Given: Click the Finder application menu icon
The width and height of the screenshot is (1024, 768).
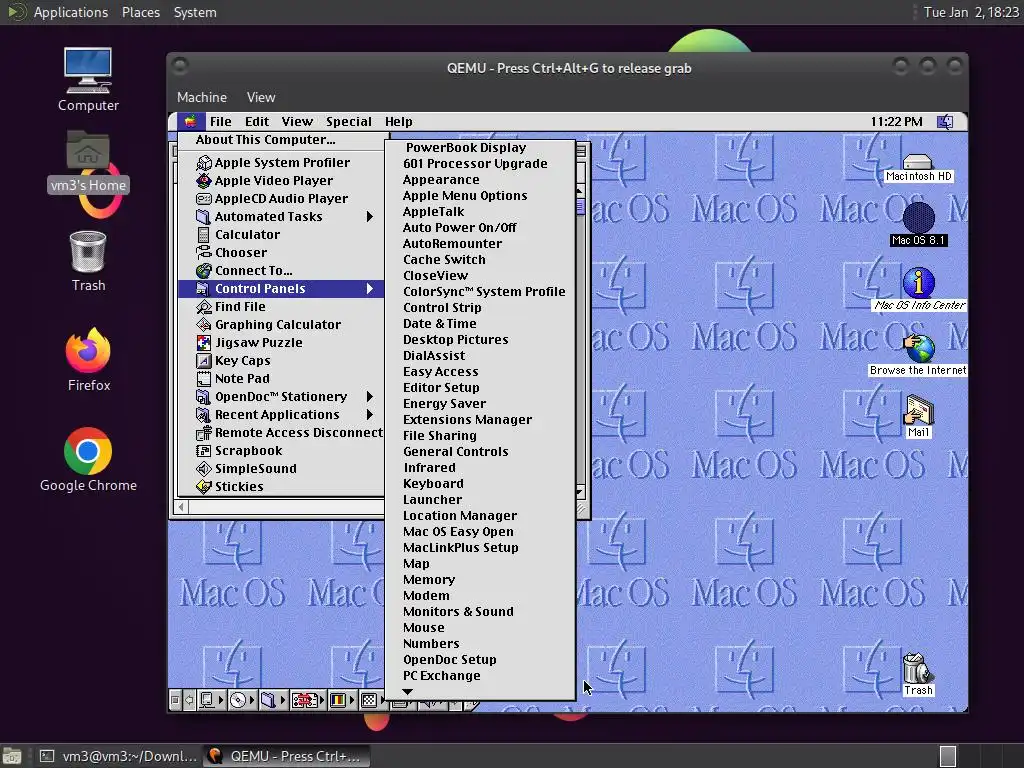Looking at the screenshot, I should (x=945, y=121).
